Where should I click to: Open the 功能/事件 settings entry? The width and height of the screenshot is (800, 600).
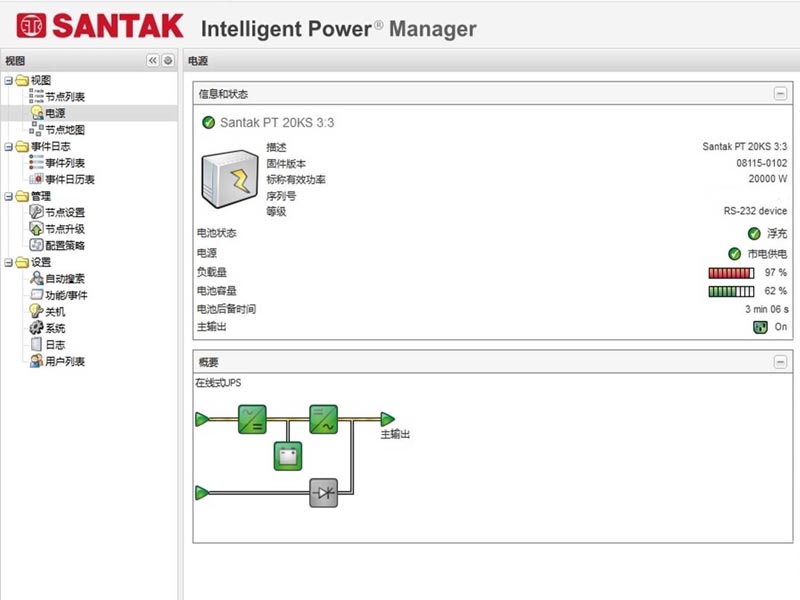[x=66, y=295]
